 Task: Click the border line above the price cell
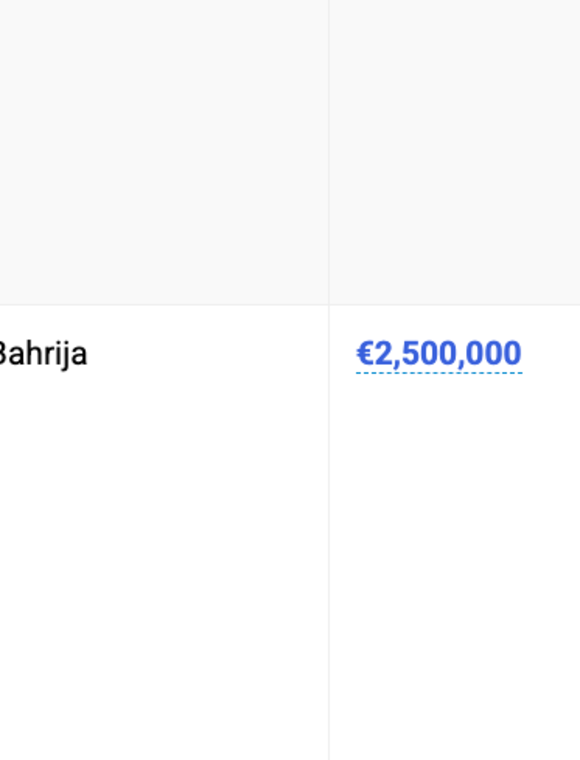[455, 305]
